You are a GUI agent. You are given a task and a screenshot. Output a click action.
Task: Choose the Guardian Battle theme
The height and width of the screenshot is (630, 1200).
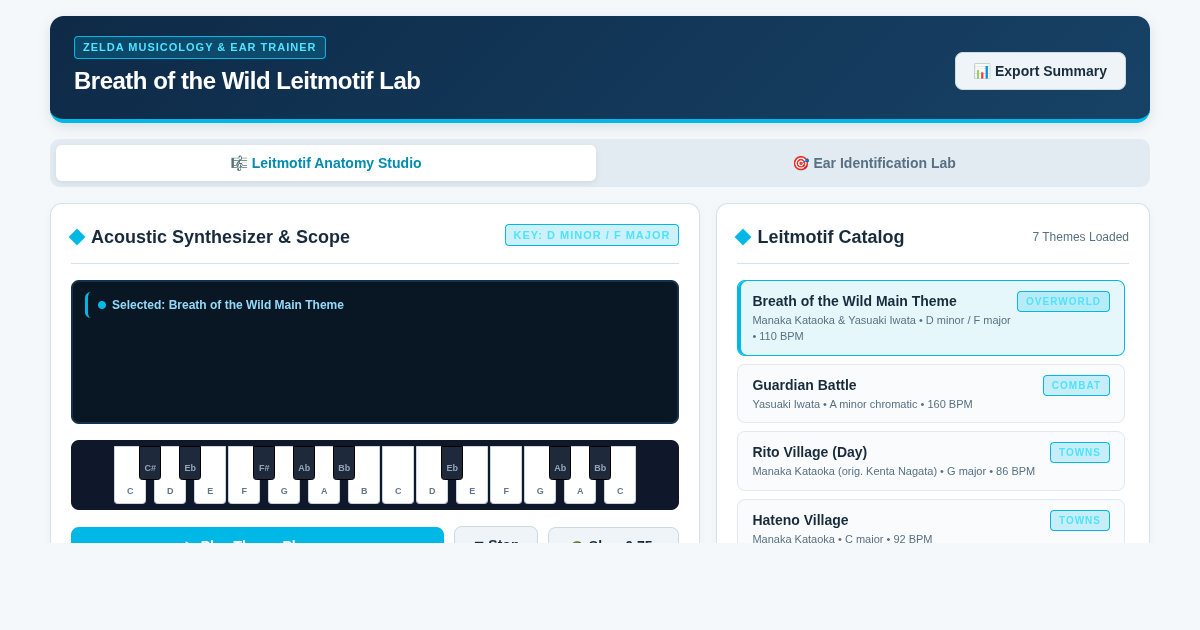(931, 393)
